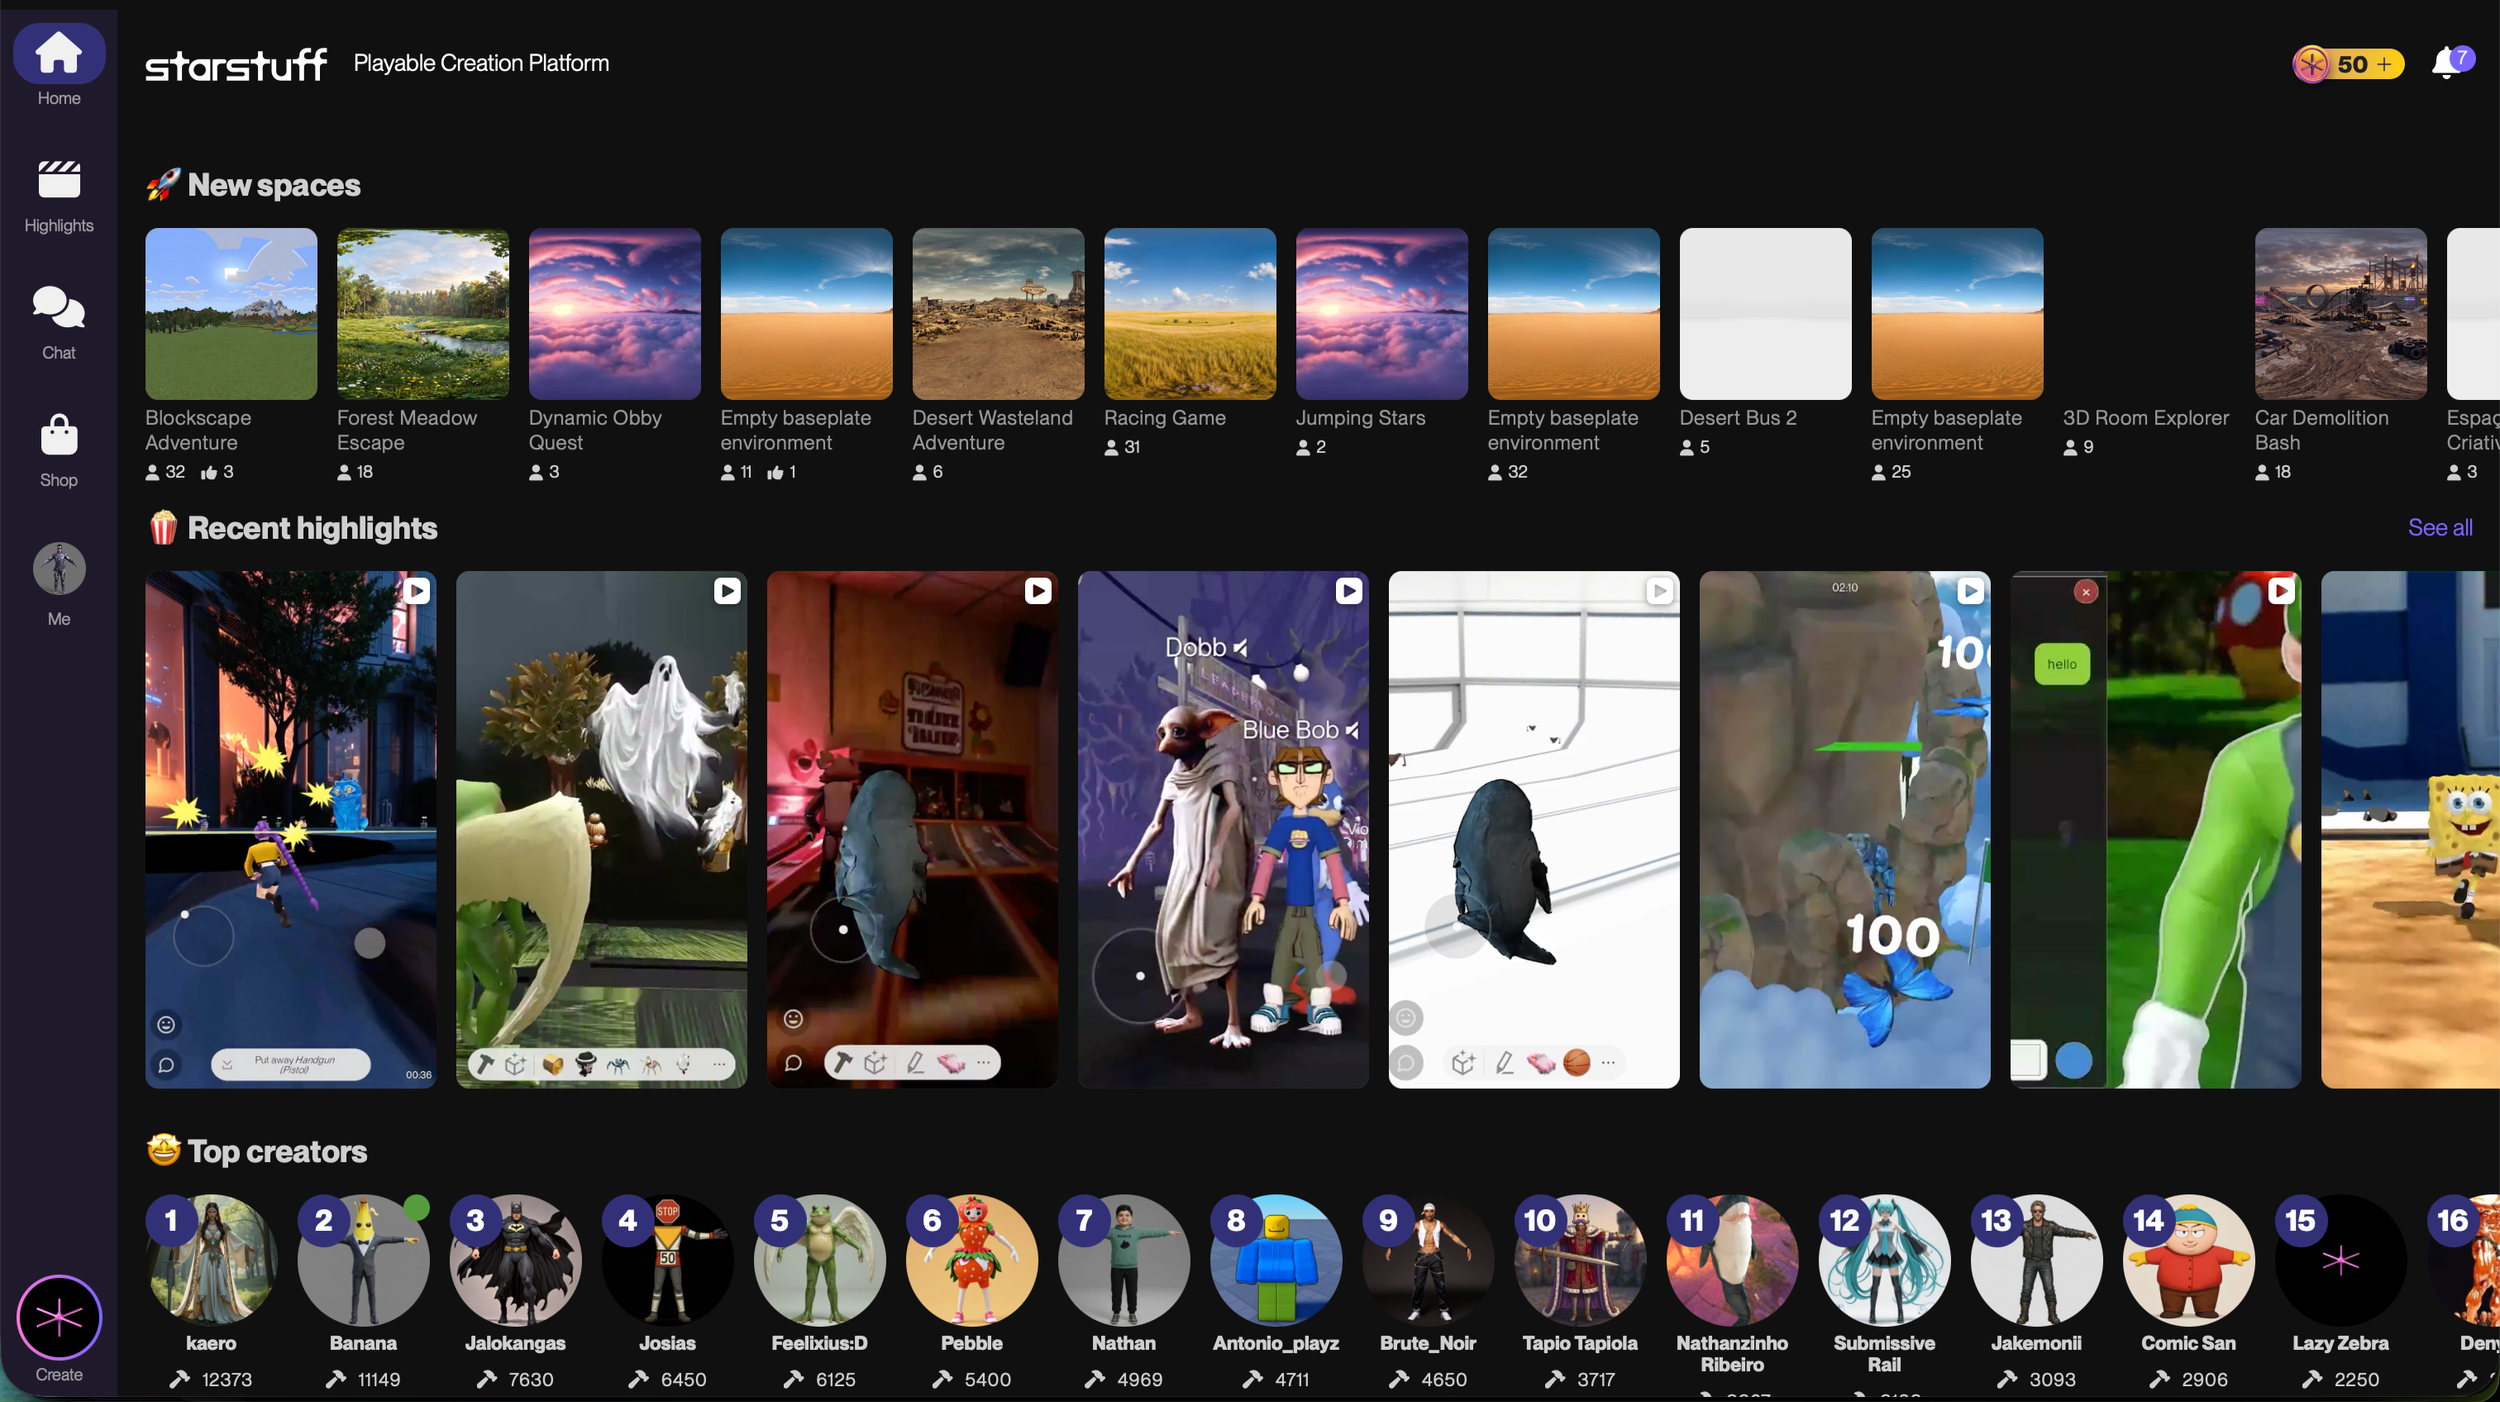Open Jakemonii creator avatar
The height and width of the screenshot is (1402, 2500).
coord(2036,1260)
